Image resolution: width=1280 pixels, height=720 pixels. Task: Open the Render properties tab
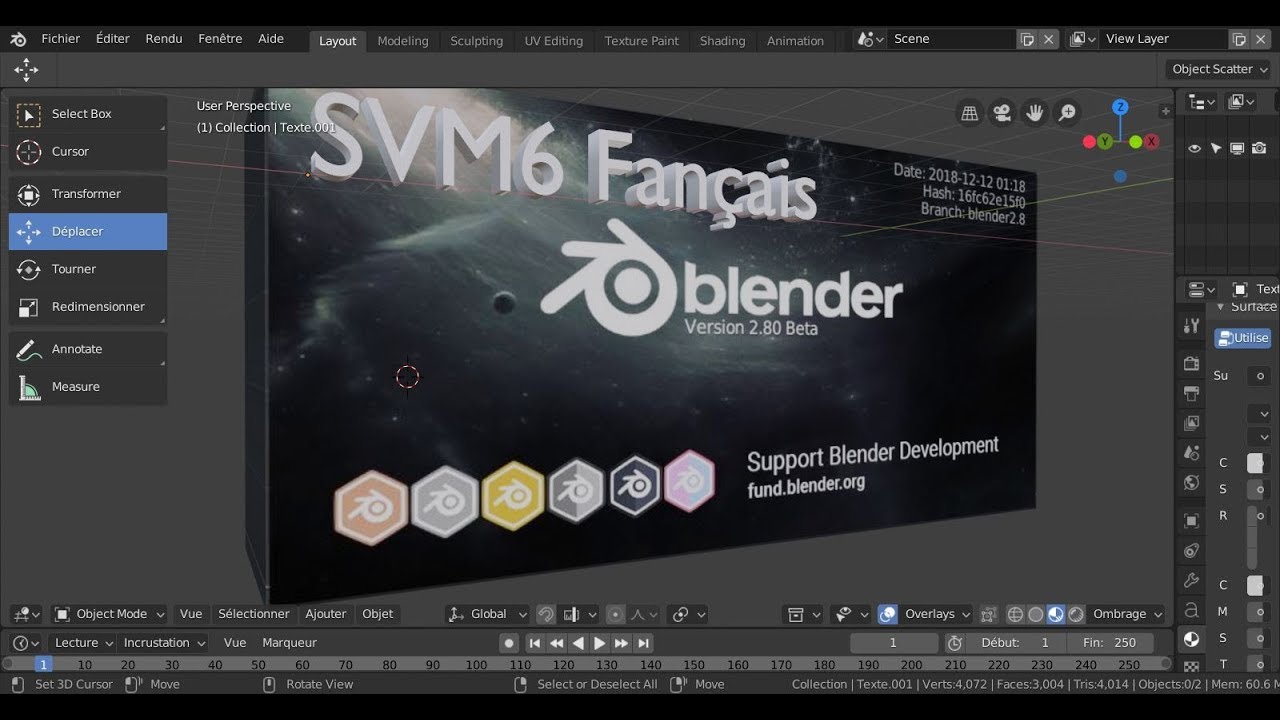[1191, 363]
